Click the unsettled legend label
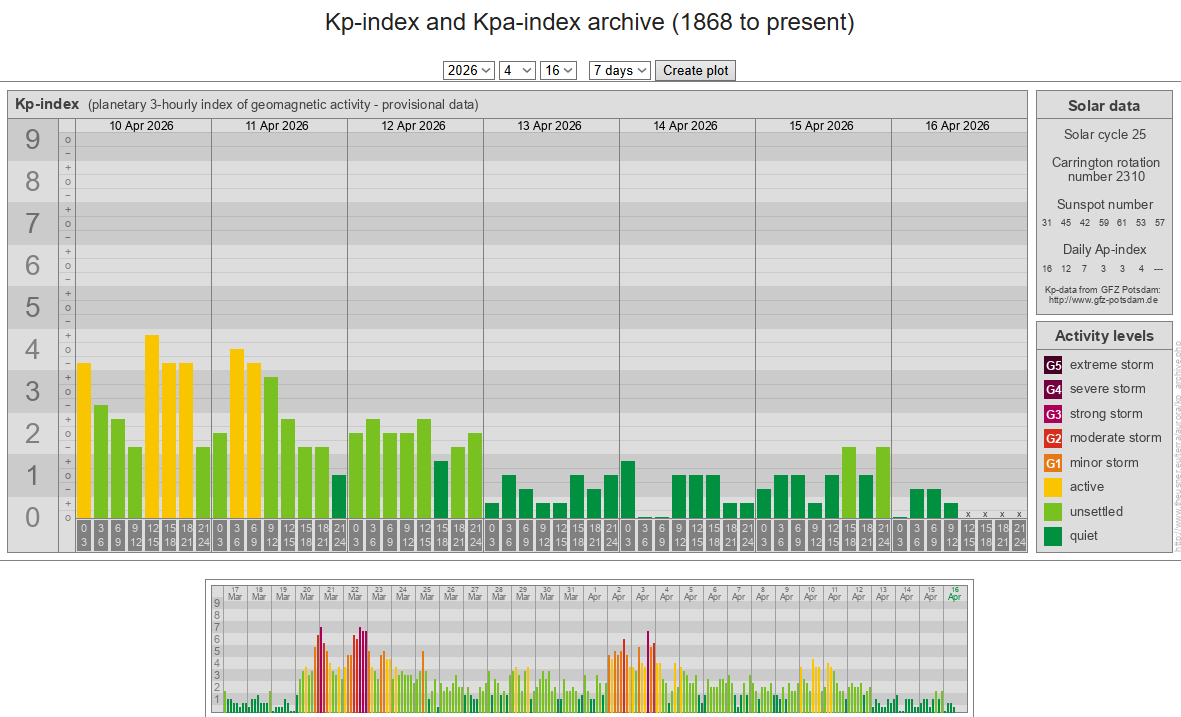 click(x=1096, y=511)
